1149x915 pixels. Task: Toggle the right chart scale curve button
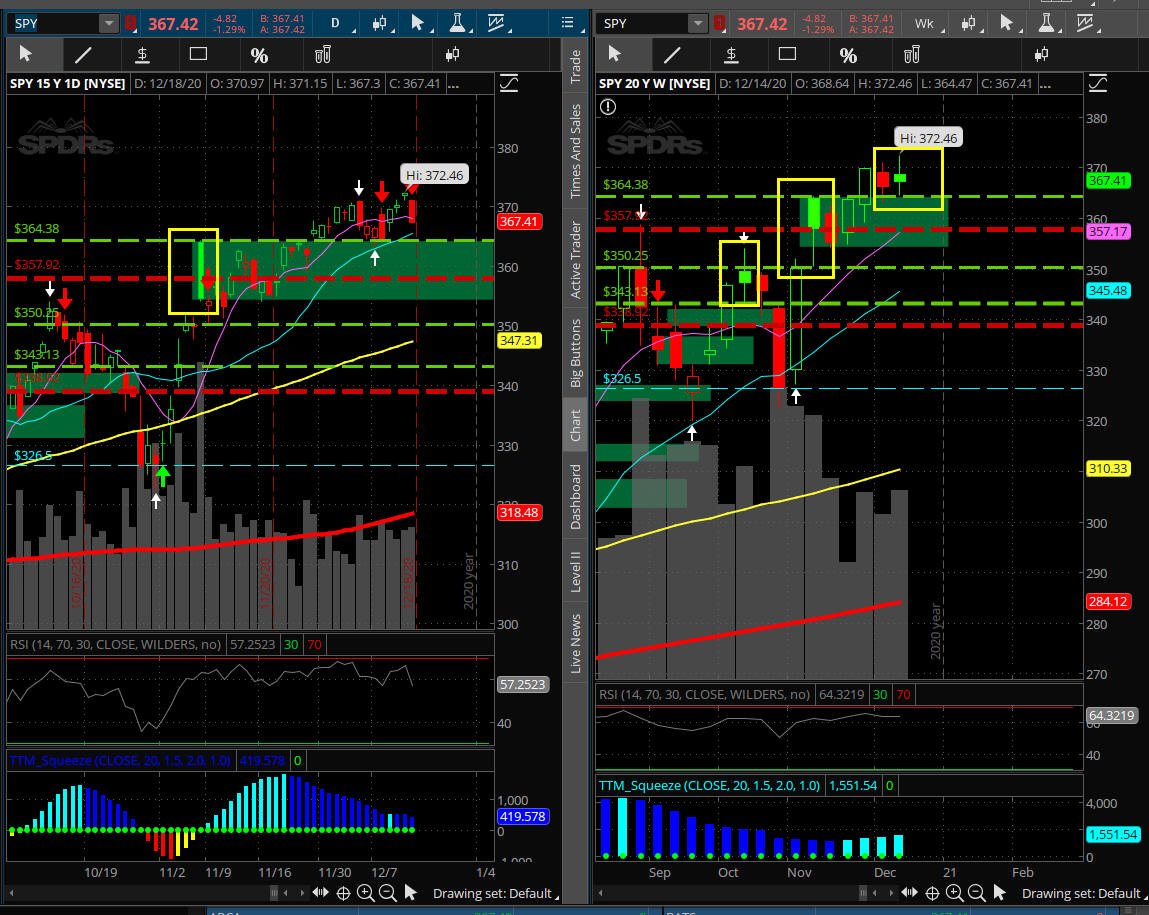[1098, 83]
